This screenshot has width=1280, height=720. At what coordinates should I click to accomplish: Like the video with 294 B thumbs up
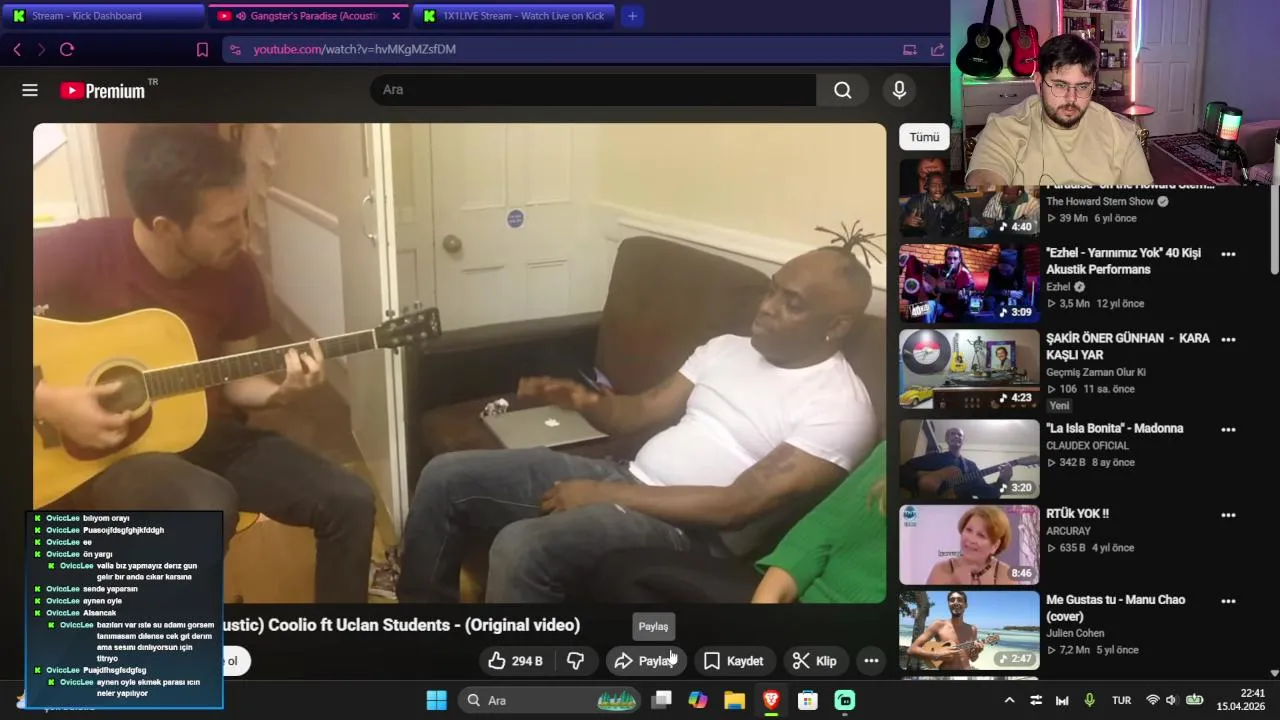click(514, 661)
